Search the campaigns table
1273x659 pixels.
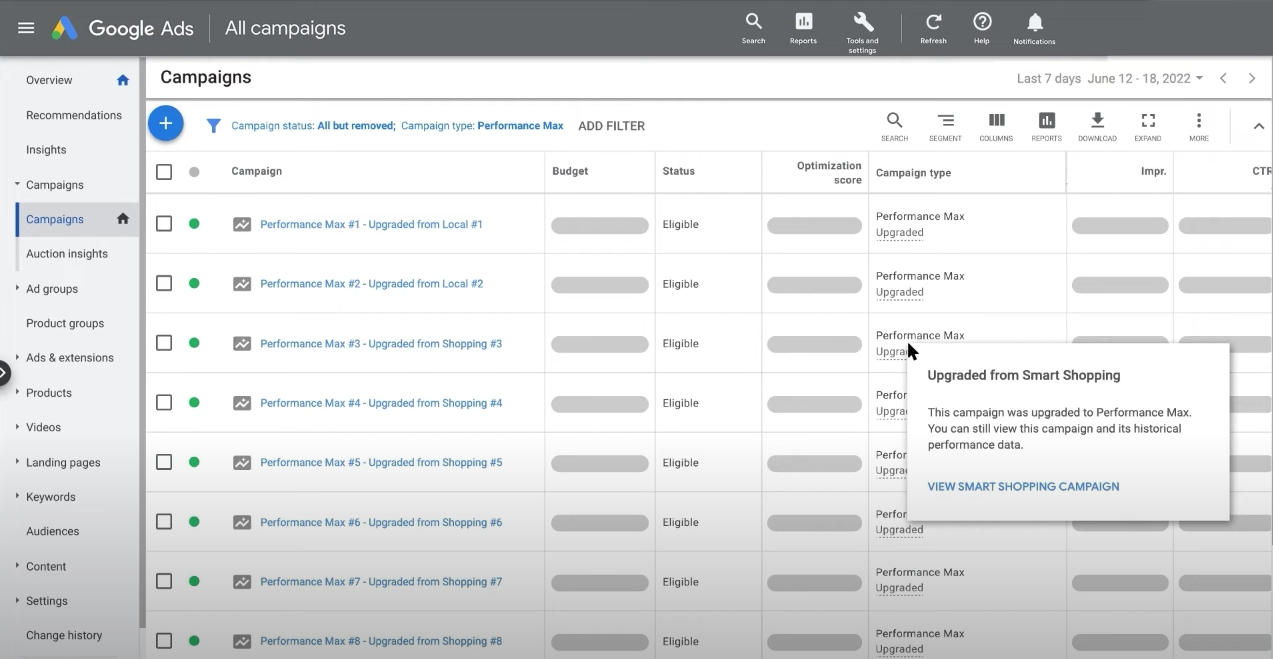(894, 126)
